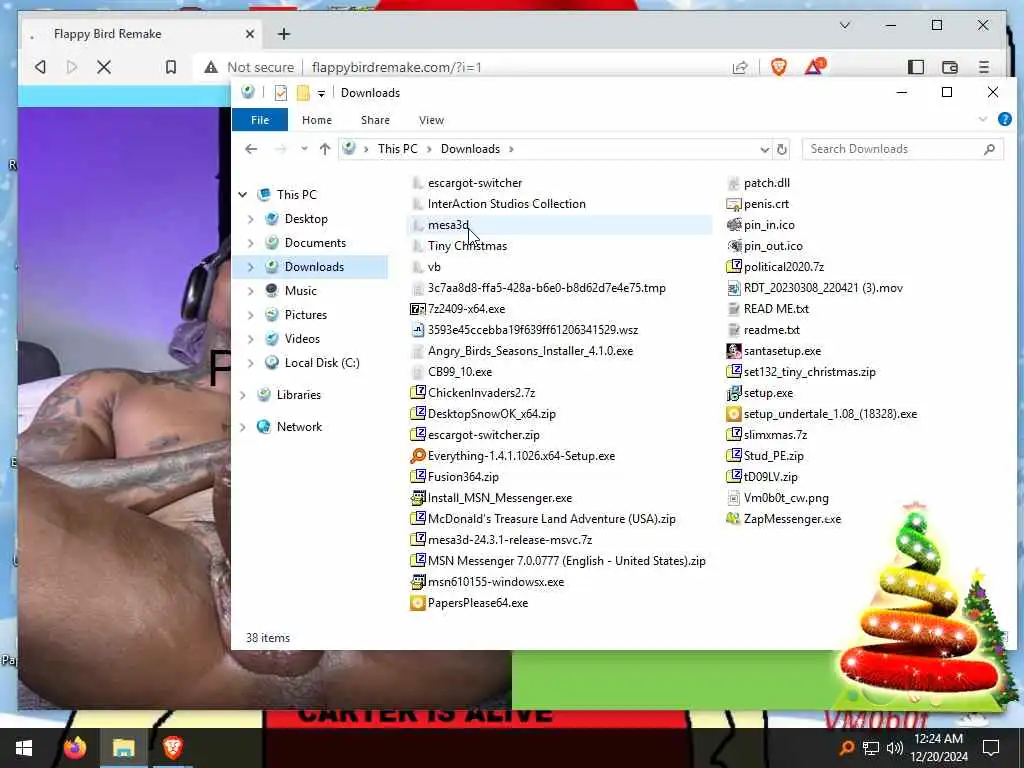The height and width of the screenshot is (768, 1024).
Task: Select the Flappy Bird Remake browser tab
Action: (140, 34)
